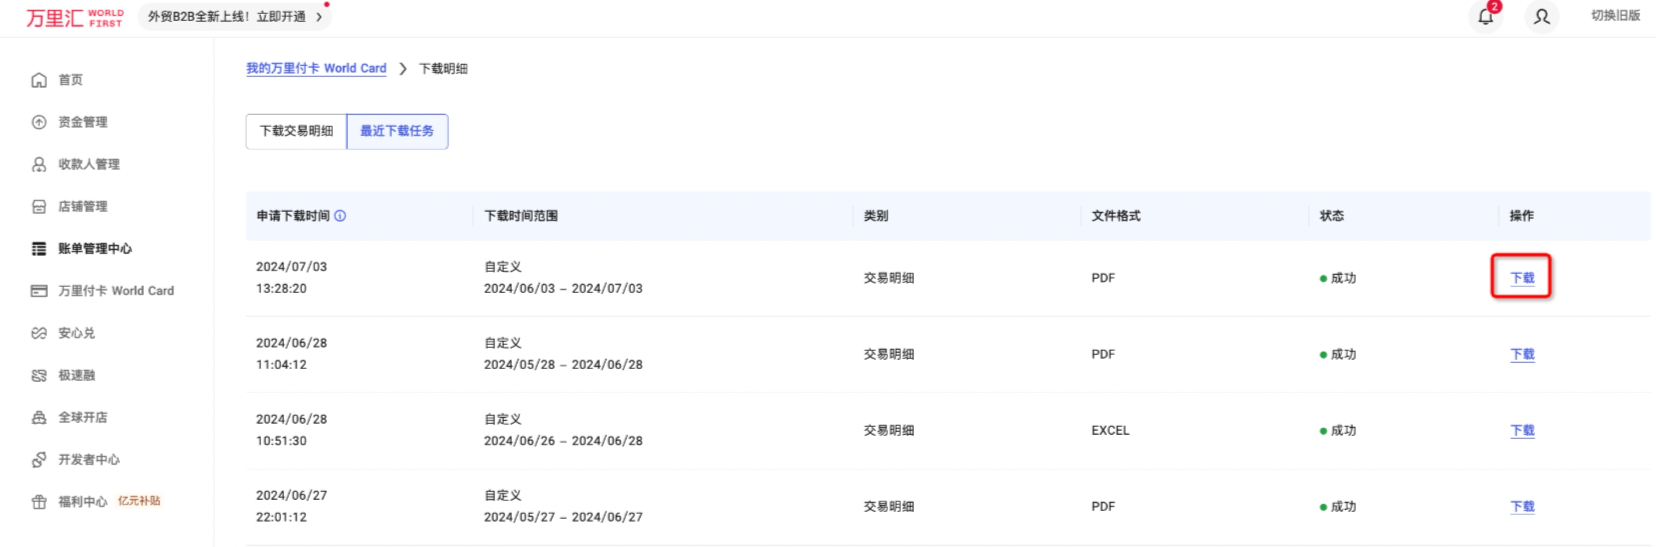
Task: Open the user profile icon
Action: pyautogui.click(x=1541, y=17)
